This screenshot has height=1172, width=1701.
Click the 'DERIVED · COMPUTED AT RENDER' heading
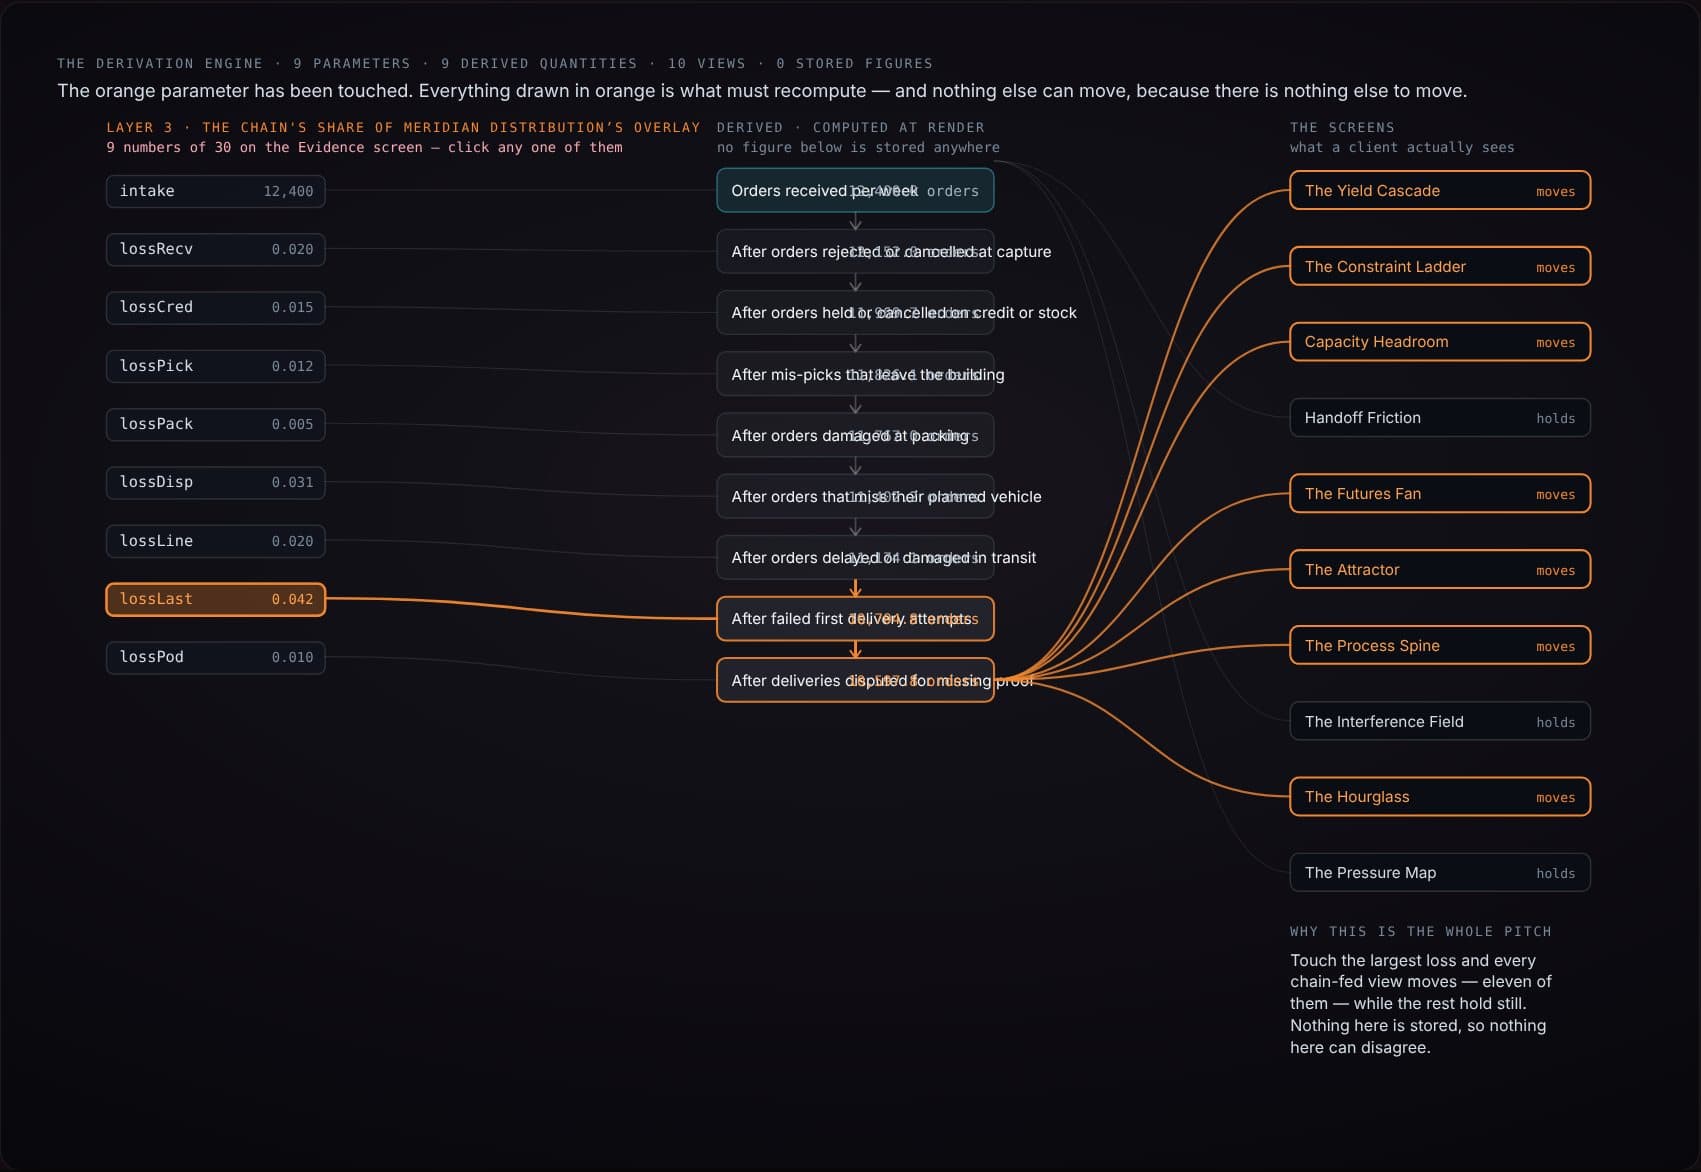tap(851, 127)
